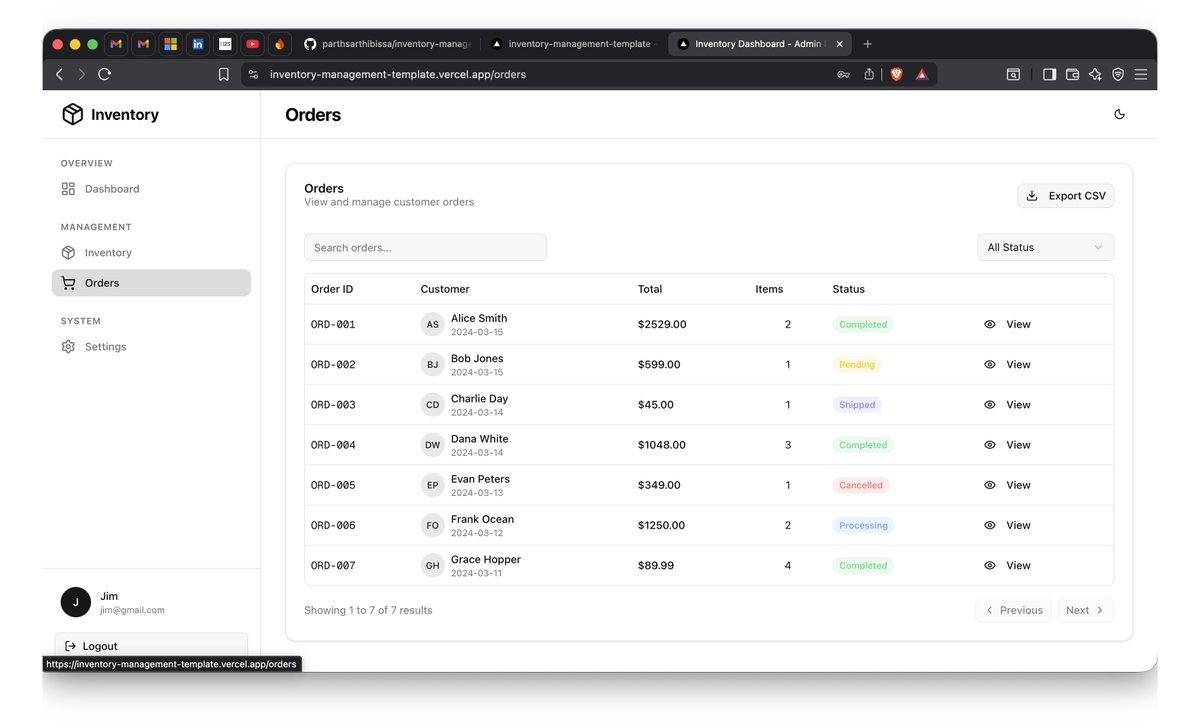Click the ORD-005 order ID cell

[x=333, y=485]
